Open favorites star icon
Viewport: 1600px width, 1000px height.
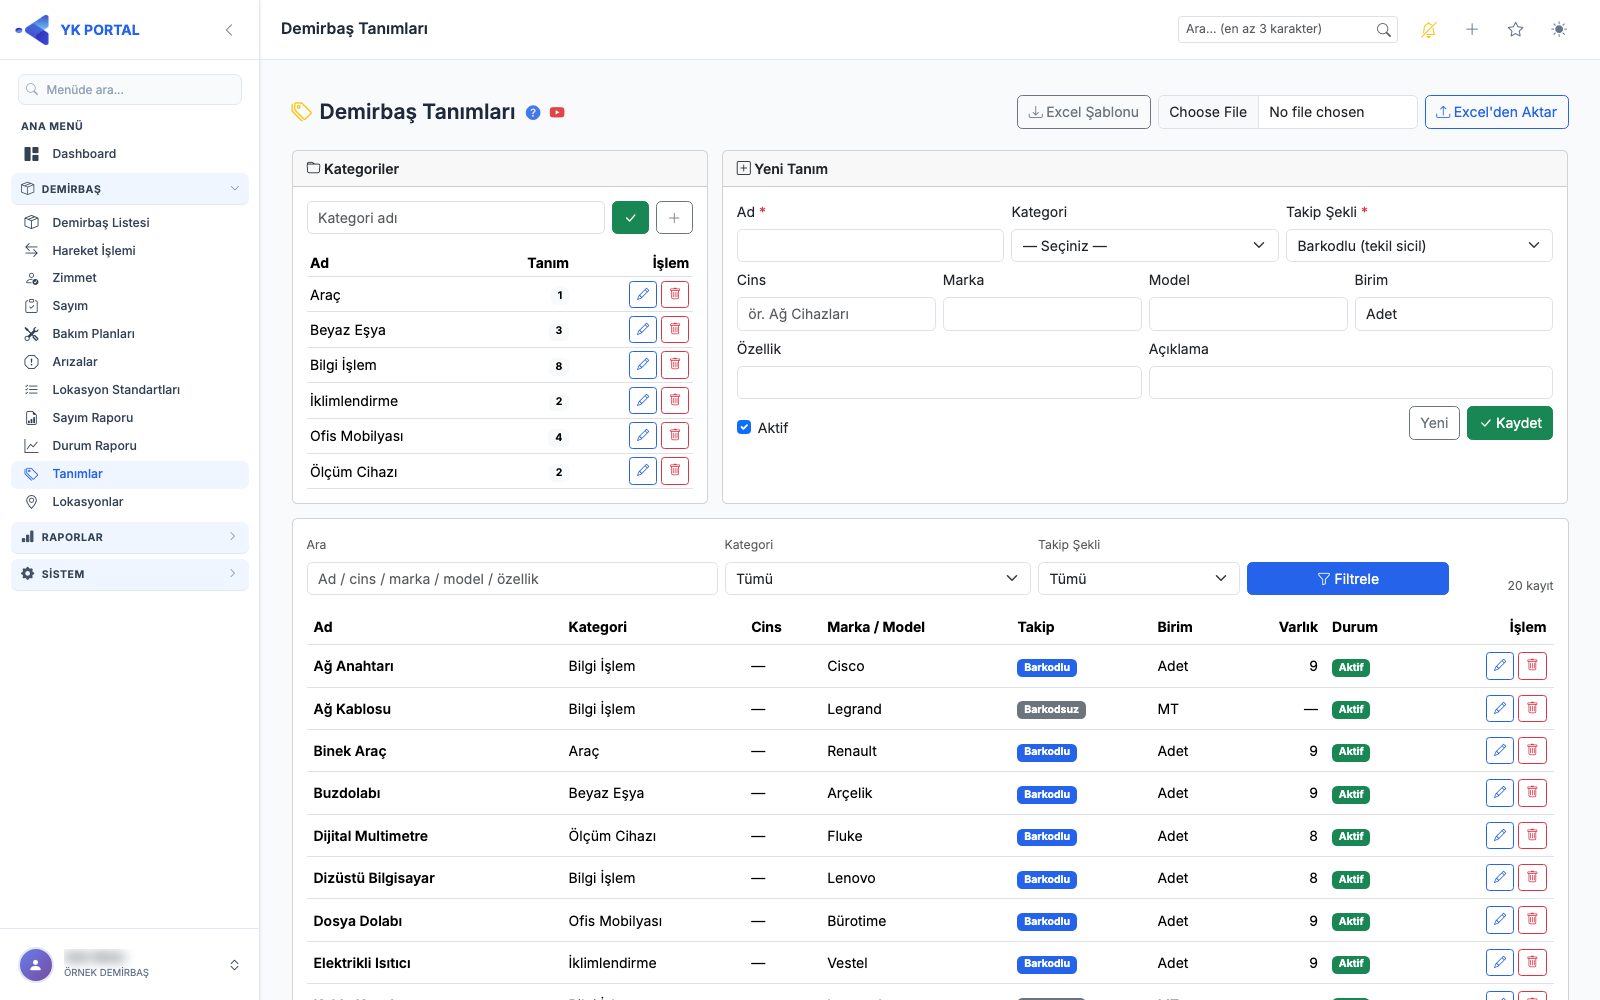(x=1516, y=30)
